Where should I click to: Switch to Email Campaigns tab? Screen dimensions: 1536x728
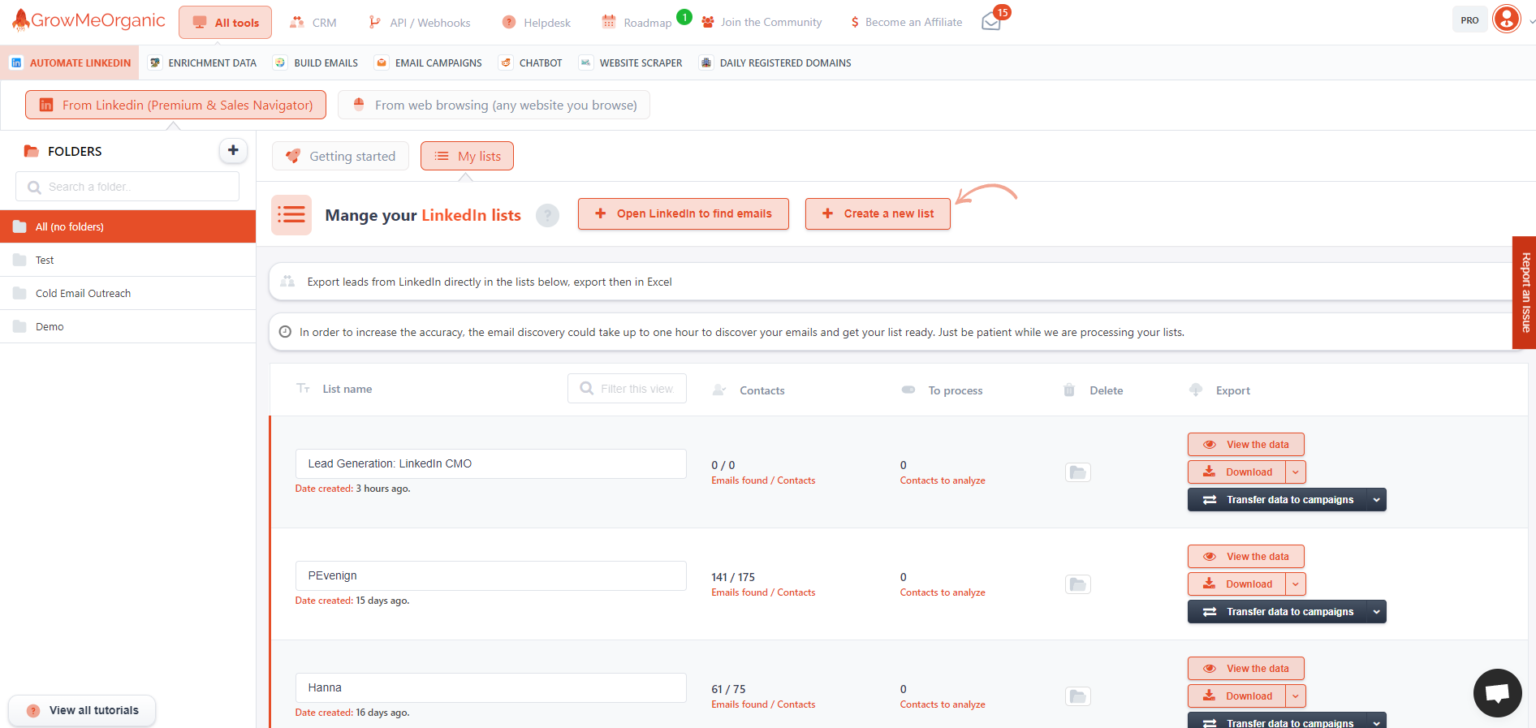[428, 63]
